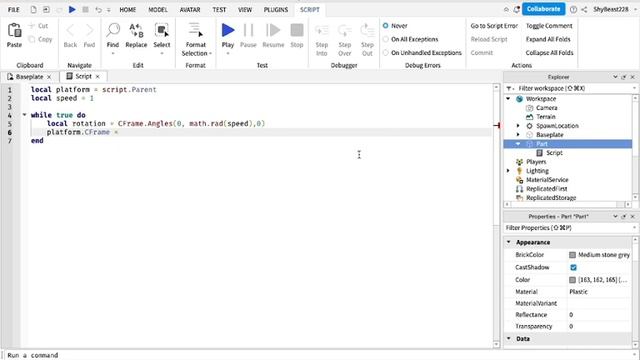
Task: Select the Terrain item in Explorer
Action: pyautogui.click(x=545, y=117)
